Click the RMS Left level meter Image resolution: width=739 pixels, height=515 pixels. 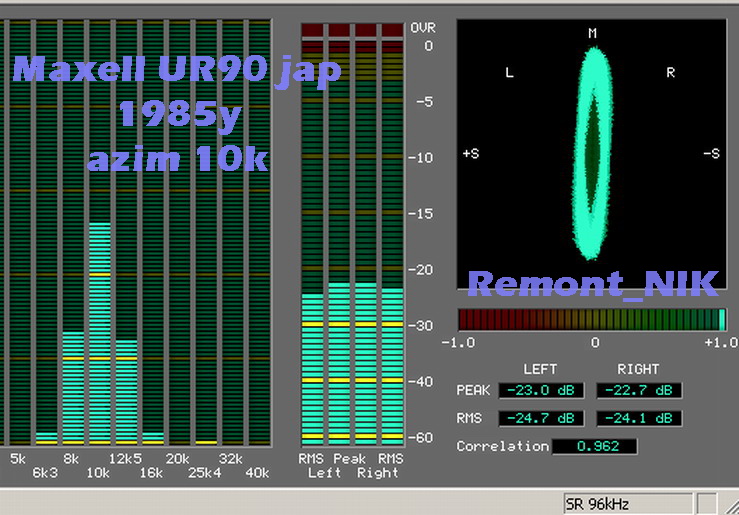click(313, 360)
